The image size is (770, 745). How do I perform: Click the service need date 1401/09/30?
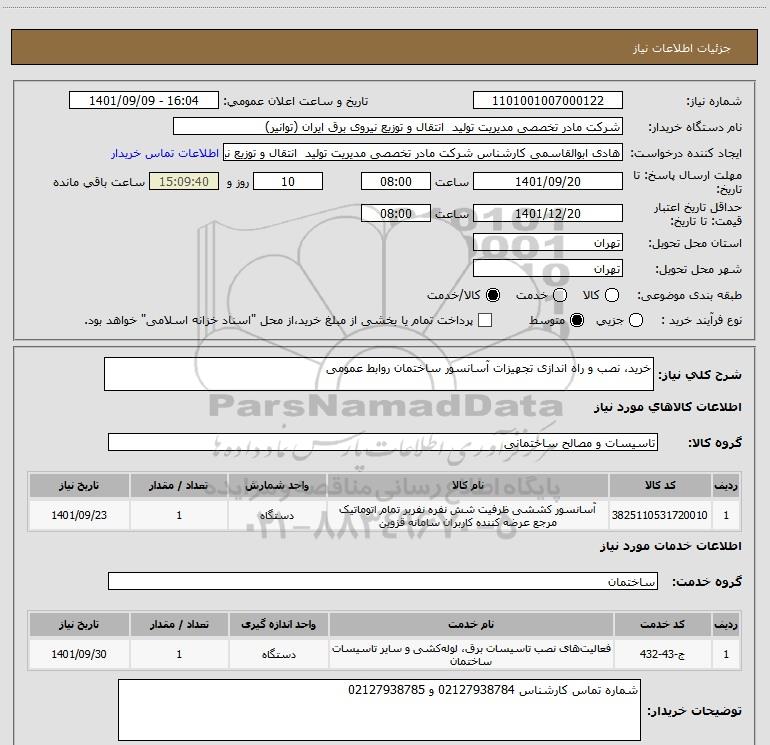tap(79, 654)
